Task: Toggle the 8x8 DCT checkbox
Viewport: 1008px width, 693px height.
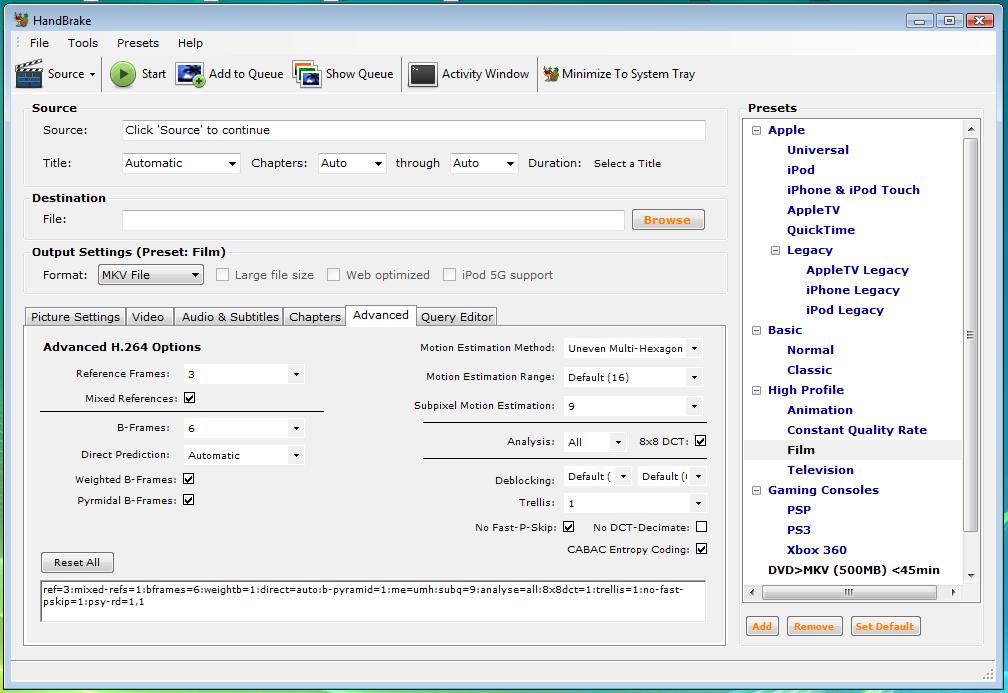Action: [x=701, y=441]
